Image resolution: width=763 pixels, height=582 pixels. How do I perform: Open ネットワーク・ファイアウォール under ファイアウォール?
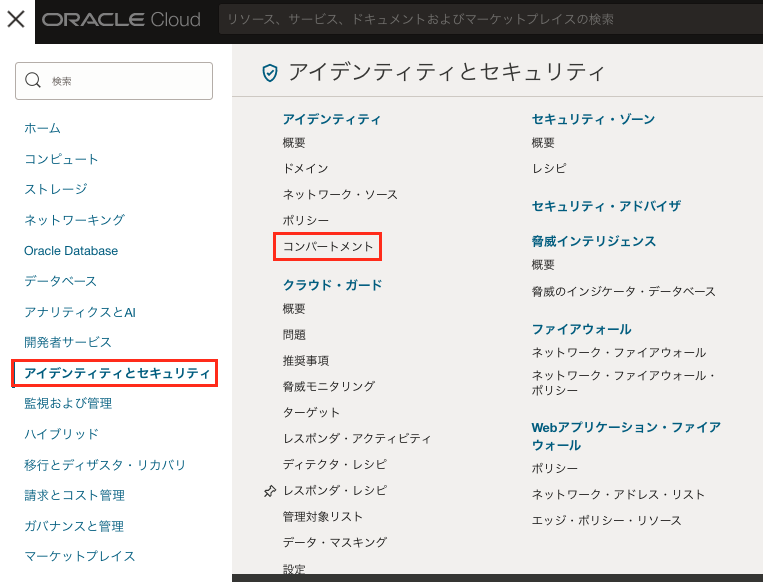pyautogui.click(x=618, y=352)
